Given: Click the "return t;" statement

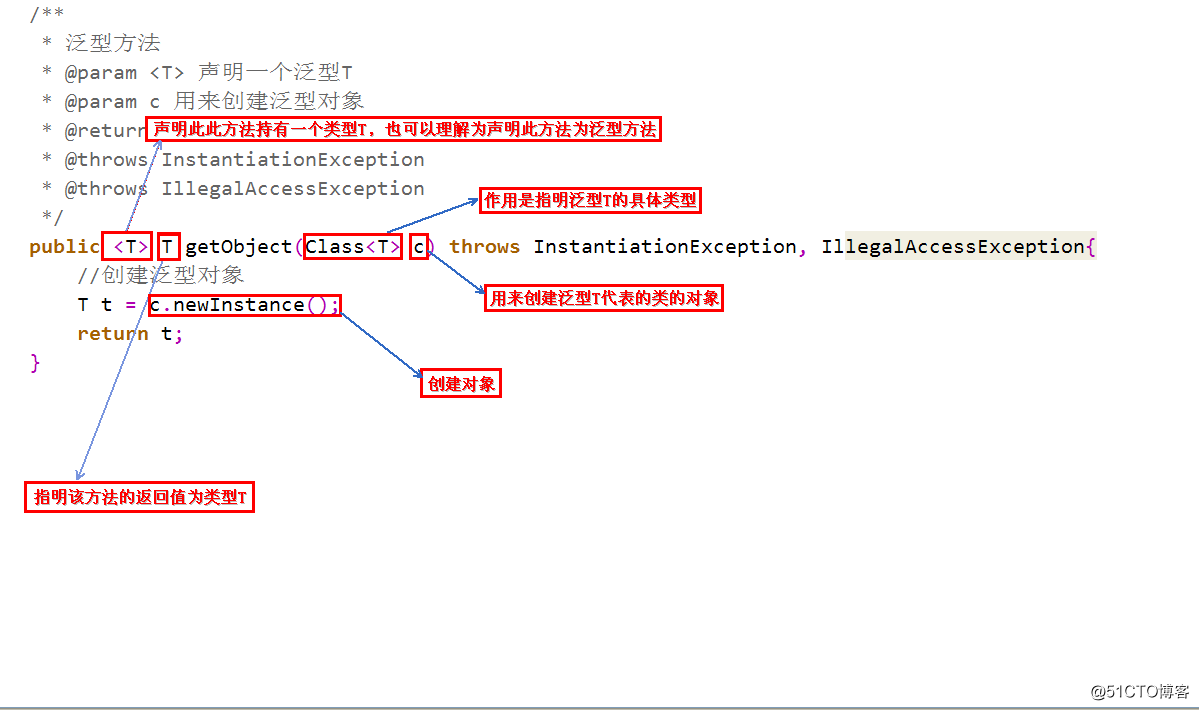Looking at the screenshot, I should pyautogui.click(x=130, y=334).
